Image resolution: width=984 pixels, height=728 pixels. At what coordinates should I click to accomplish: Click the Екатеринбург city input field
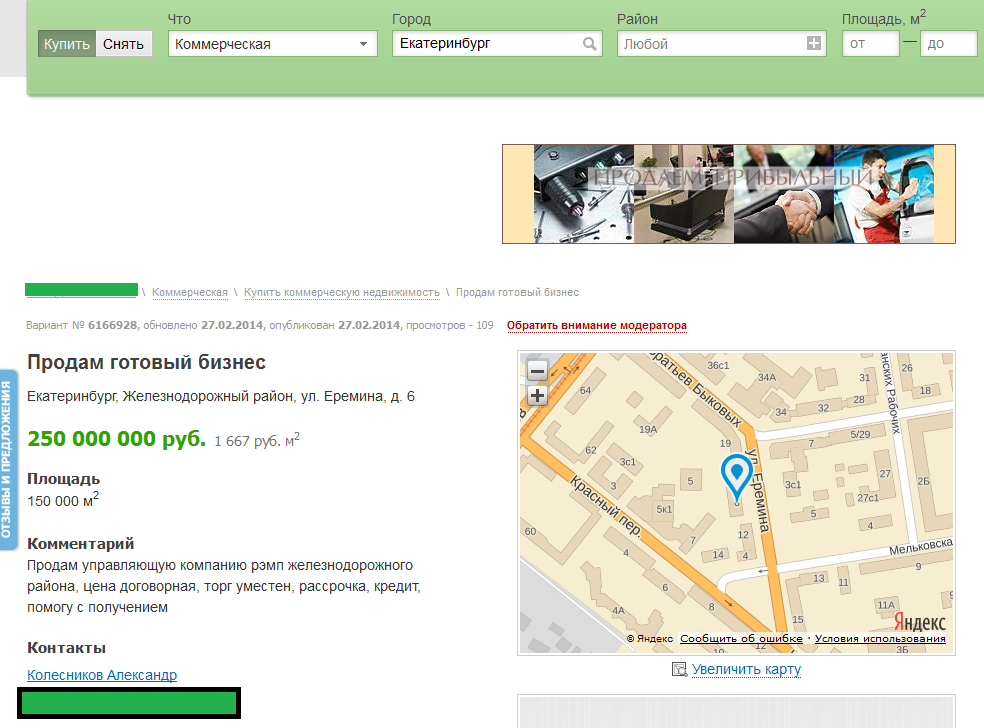485,44
